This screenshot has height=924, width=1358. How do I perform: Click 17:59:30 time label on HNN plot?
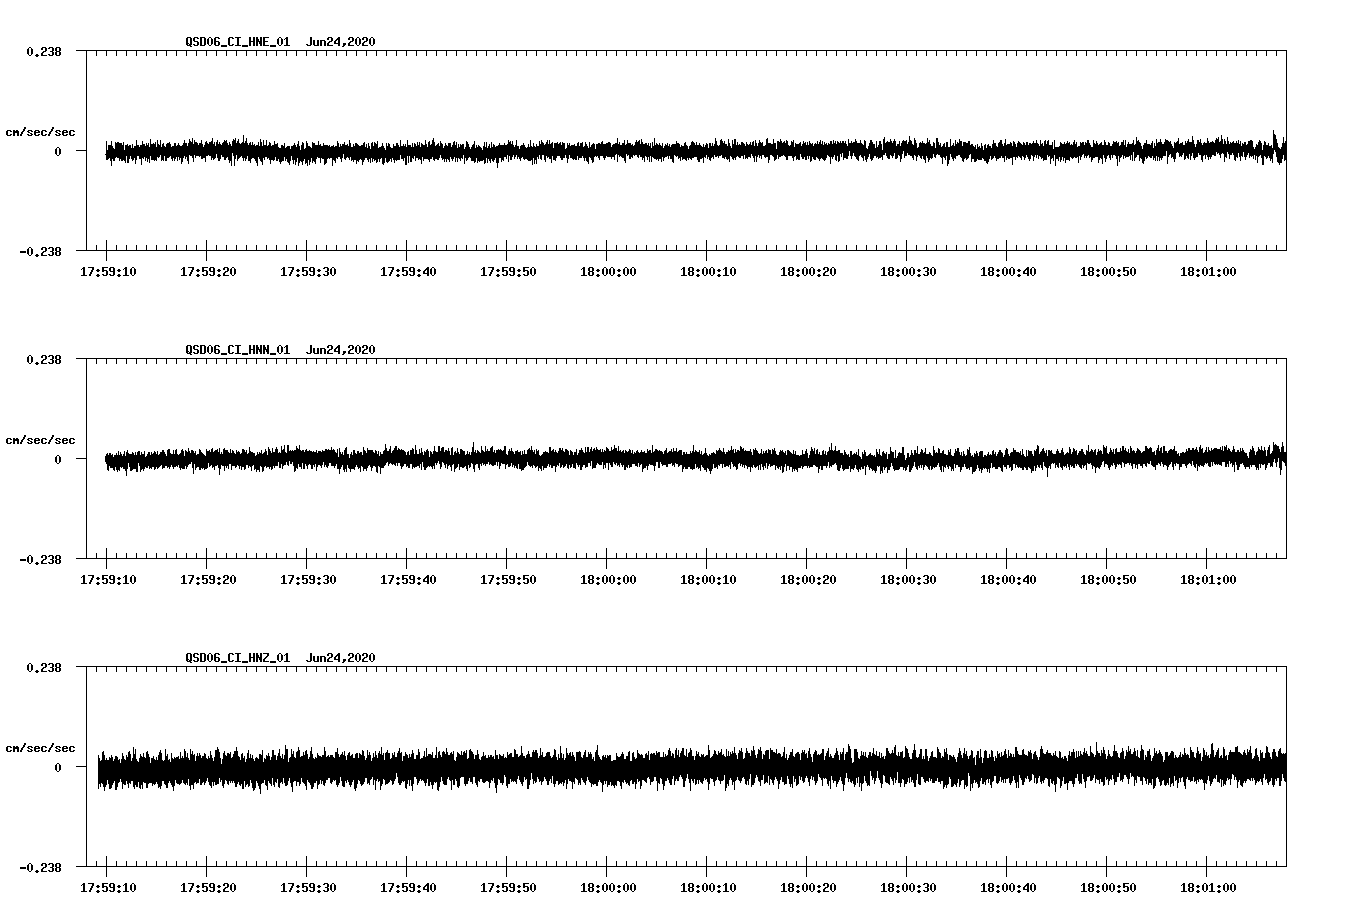point(307,580)
